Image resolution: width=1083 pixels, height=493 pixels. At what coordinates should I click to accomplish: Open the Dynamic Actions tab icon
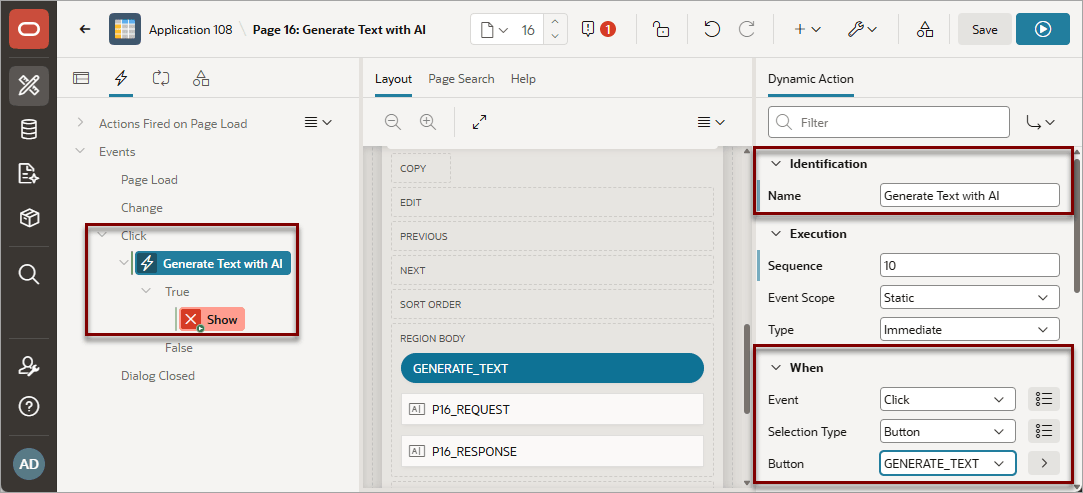[121, 78]
